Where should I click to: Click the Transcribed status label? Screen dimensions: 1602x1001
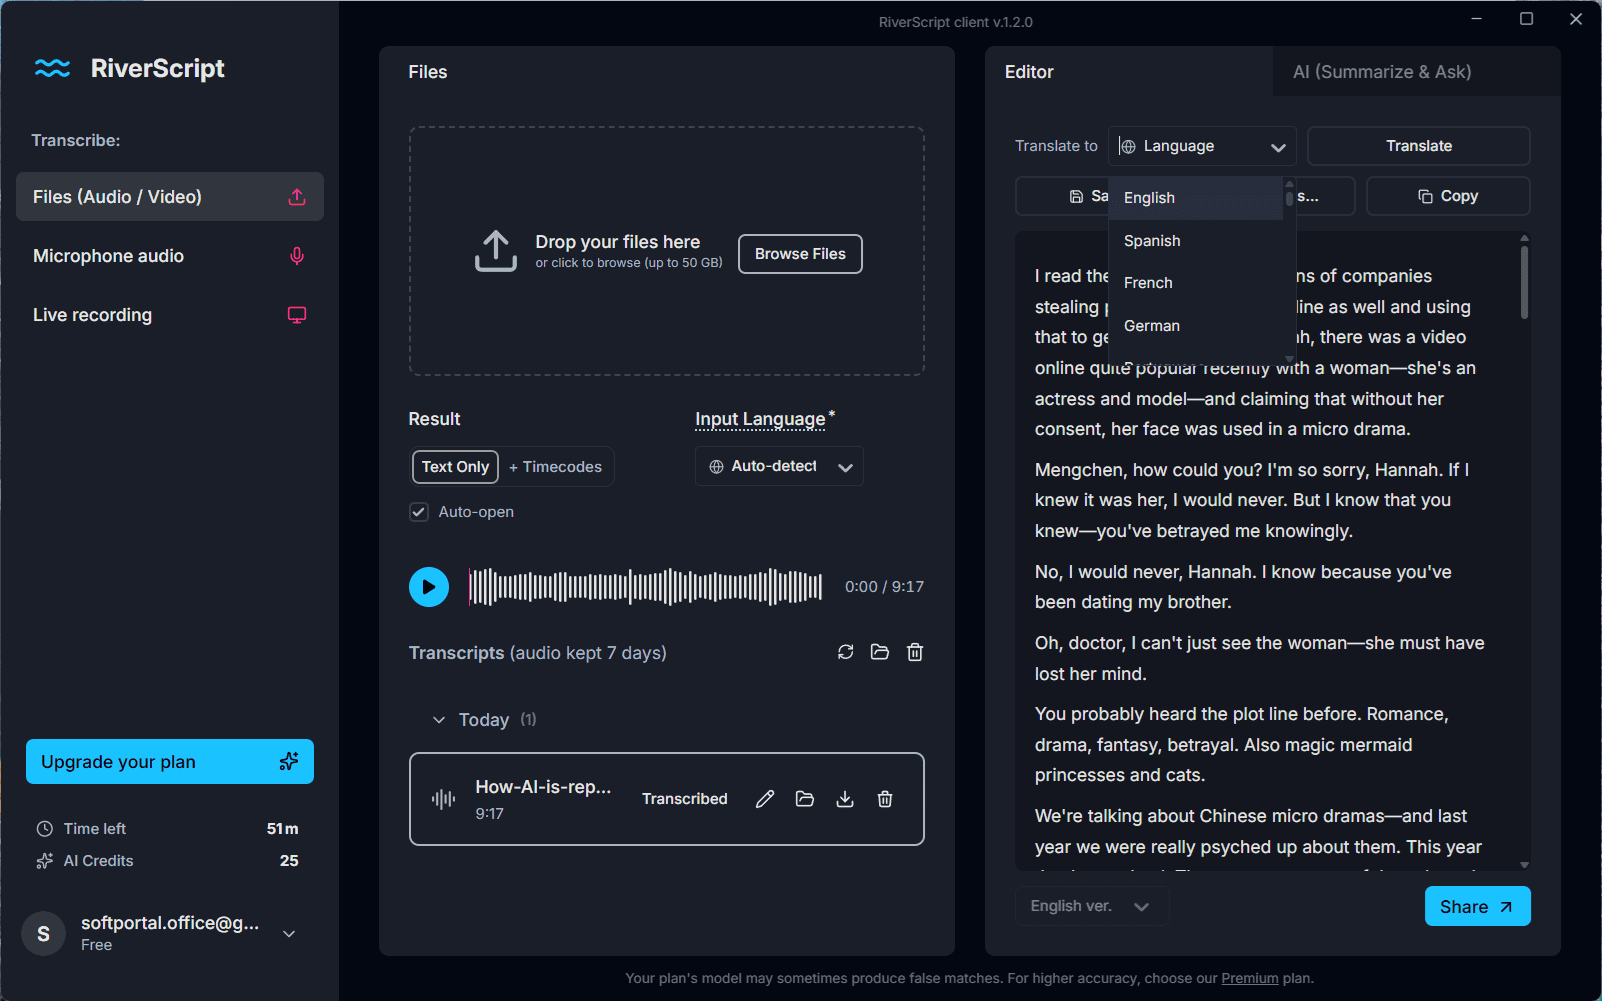click(684, 799)
